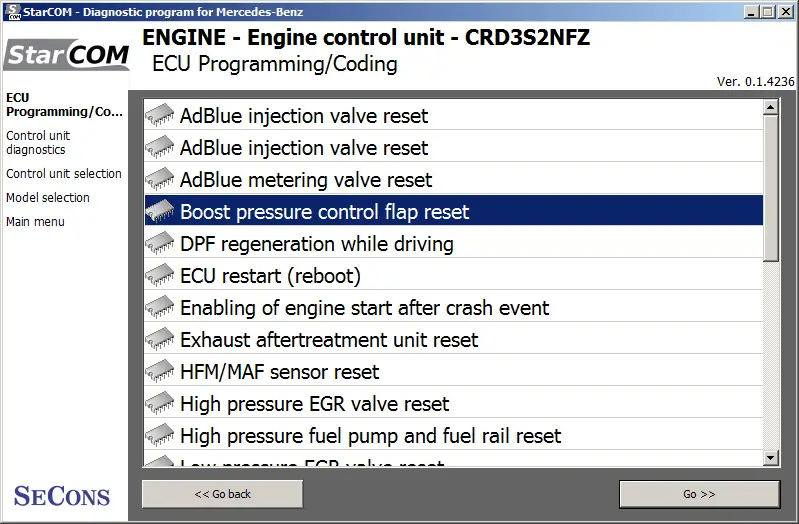The image size is (799, 524).
Task: Open Model selection from sidebar
Action: point(48,198)
